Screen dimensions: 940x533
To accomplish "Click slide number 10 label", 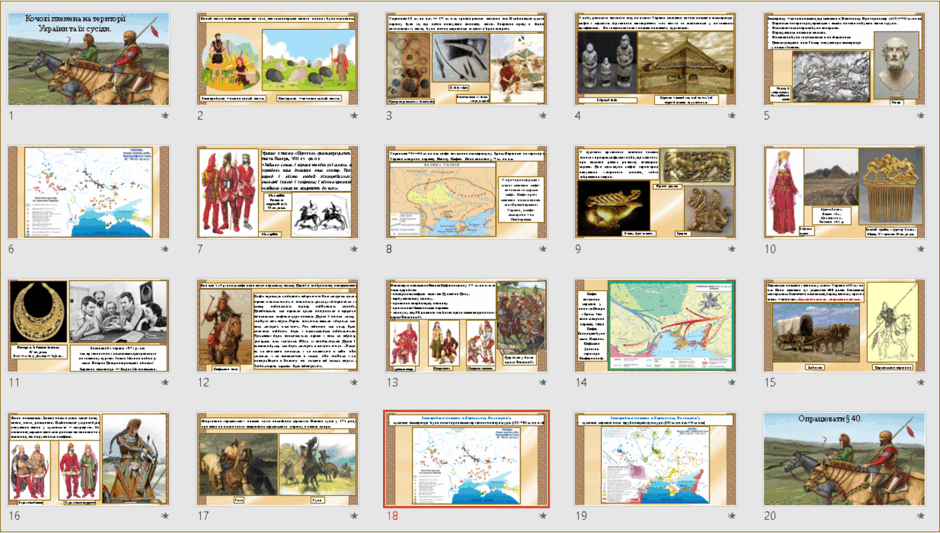I will pos(770,249).
